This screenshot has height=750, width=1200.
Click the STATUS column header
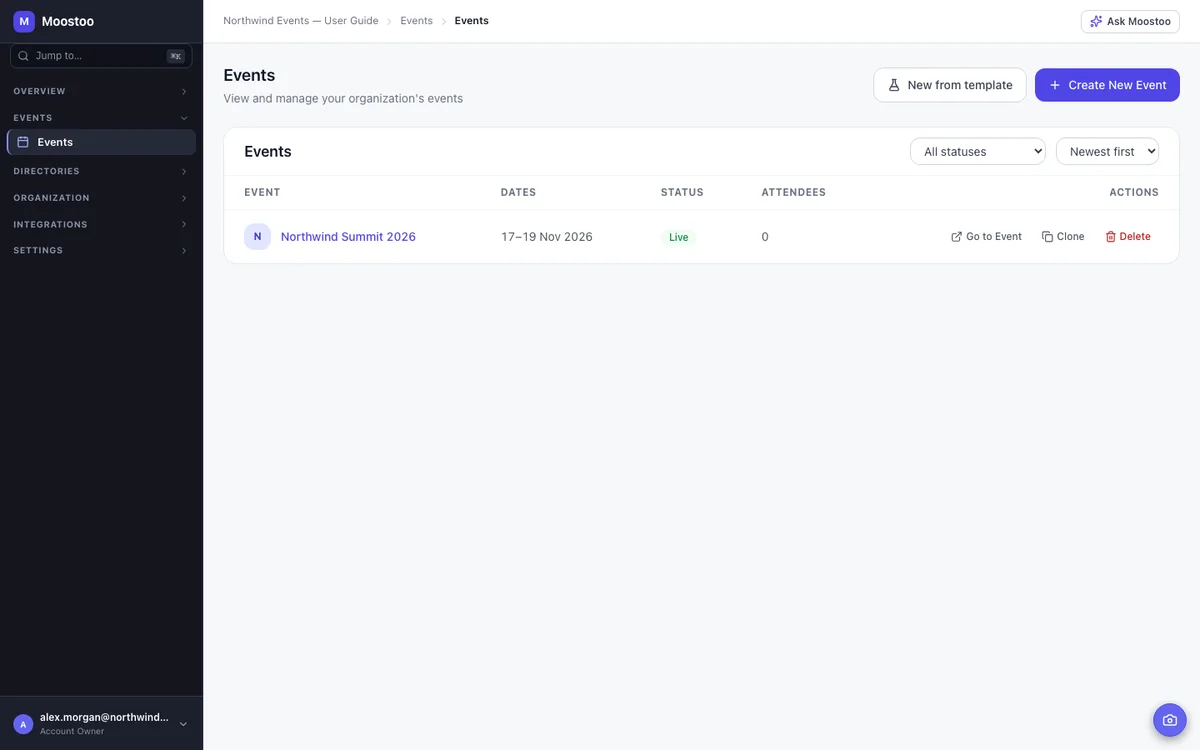(x=682, y=192)
